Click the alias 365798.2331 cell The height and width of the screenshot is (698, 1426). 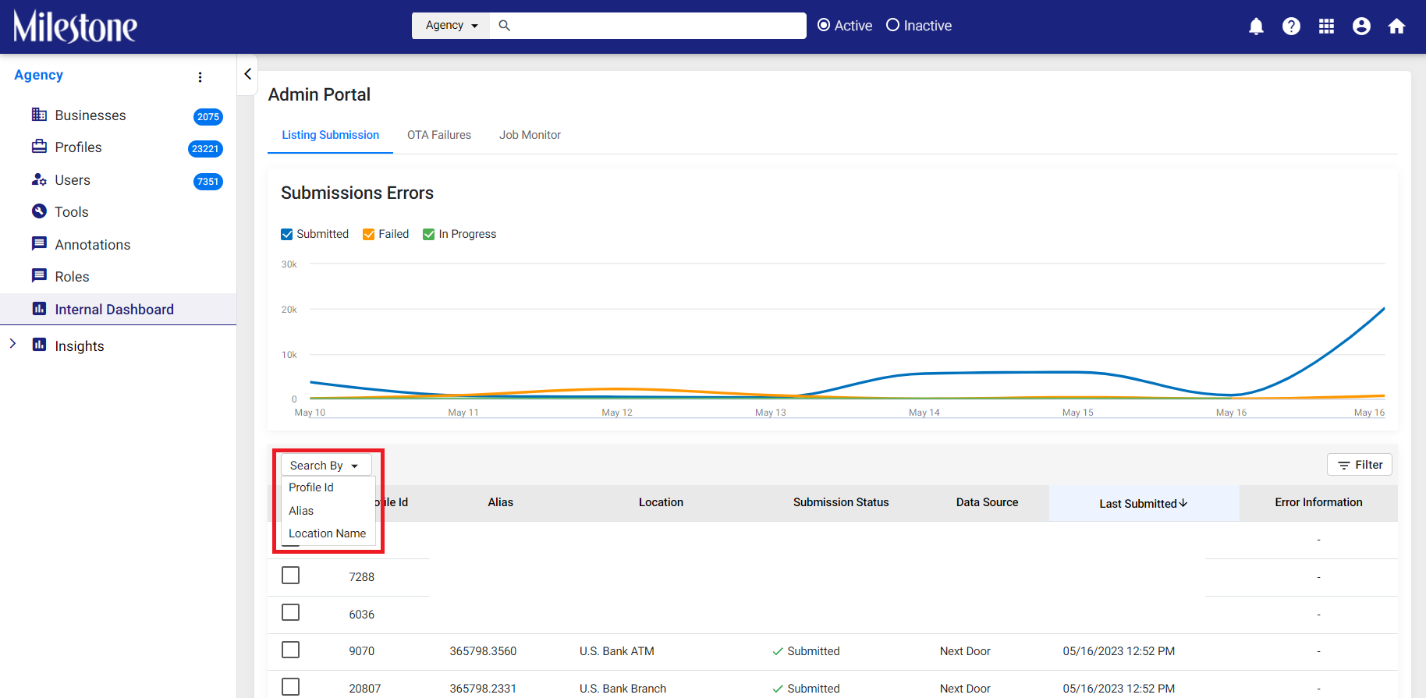(x=483, y=688)
